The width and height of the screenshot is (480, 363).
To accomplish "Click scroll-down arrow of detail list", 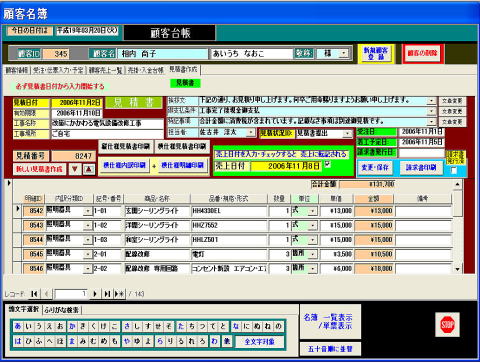I will click(x=457, y=269).
